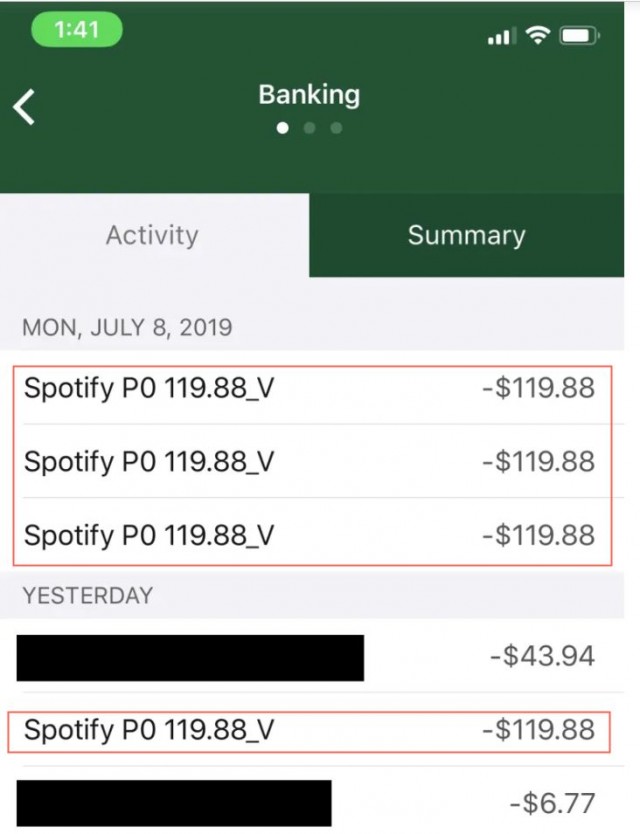Tap the MON, JULY 8, 2019 date header
The image size is (640, 834).
[128, 327]
